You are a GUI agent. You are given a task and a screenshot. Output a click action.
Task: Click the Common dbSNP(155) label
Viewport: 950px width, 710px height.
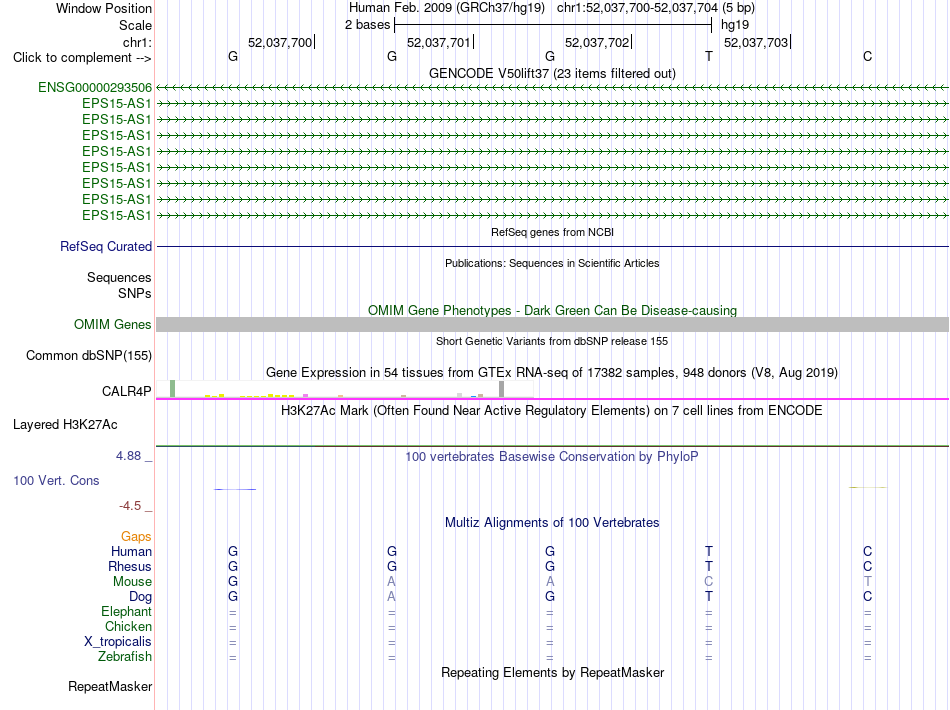coord(88,356)
